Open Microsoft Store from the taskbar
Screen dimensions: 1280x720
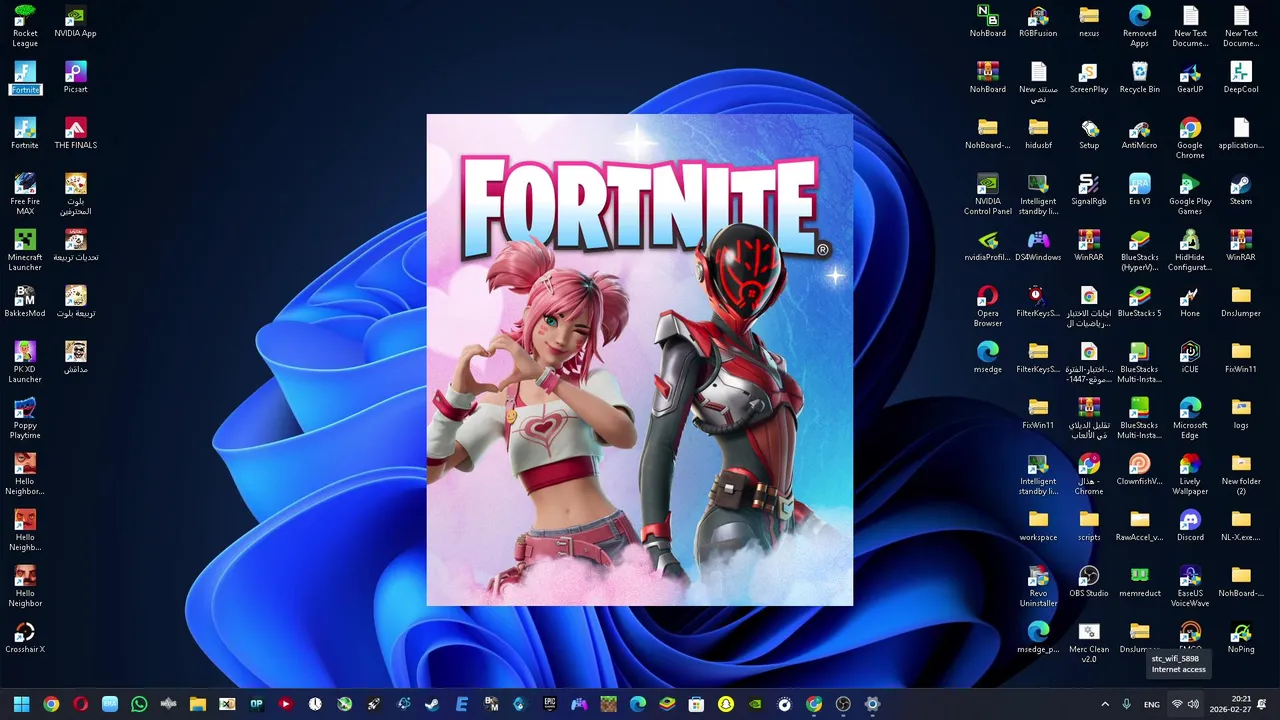(x=696, y=704)
